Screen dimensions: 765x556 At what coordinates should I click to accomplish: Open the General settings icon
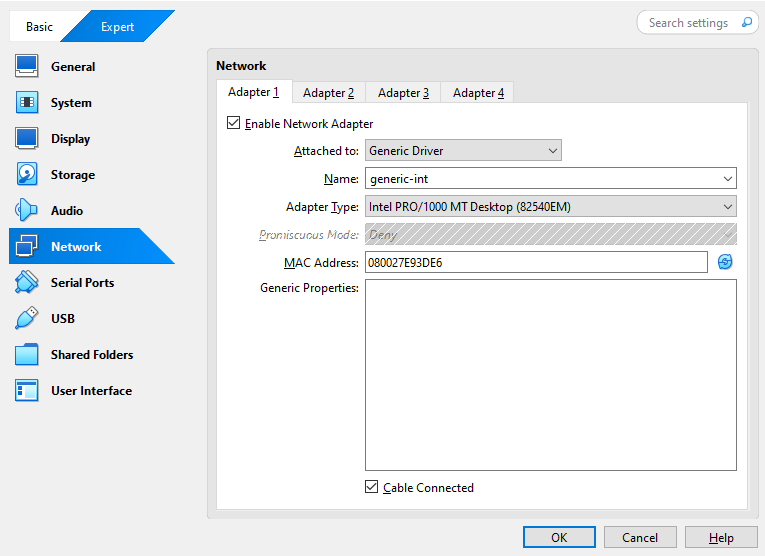coord(27,67)
